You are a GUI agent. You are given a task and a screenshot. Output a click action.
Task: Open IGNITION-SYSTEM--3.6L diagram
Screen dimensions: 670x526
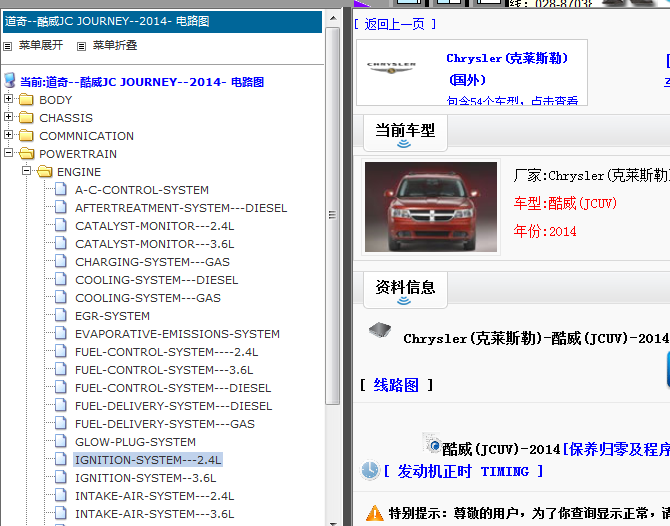pyautogui.click(x=145, y=478)
